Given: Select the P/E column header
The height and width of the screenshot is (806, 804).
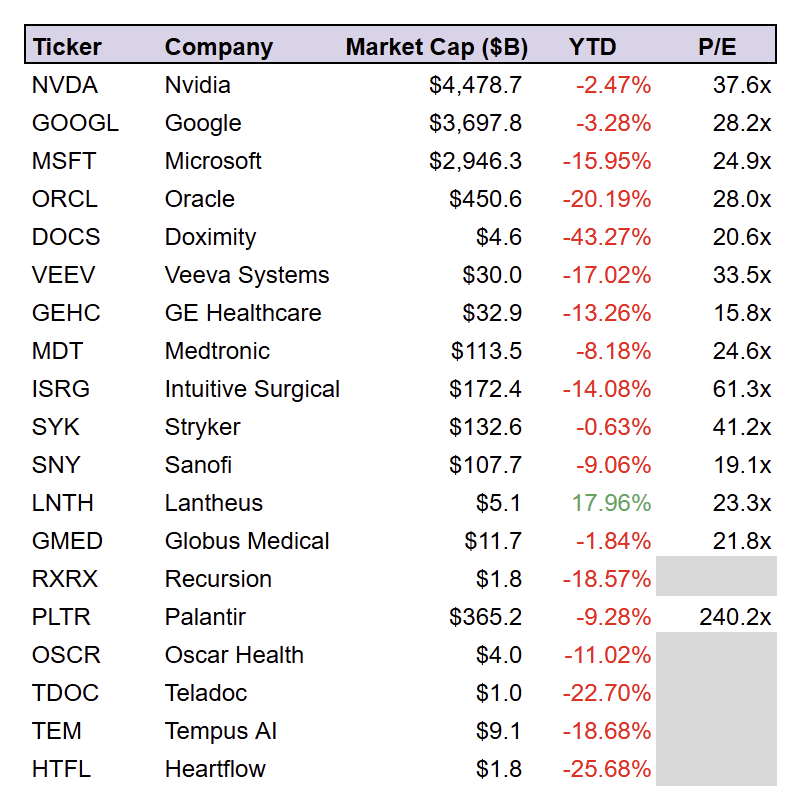Looking at the screenshot, I should pyautogui.click(x=717, y=47).
